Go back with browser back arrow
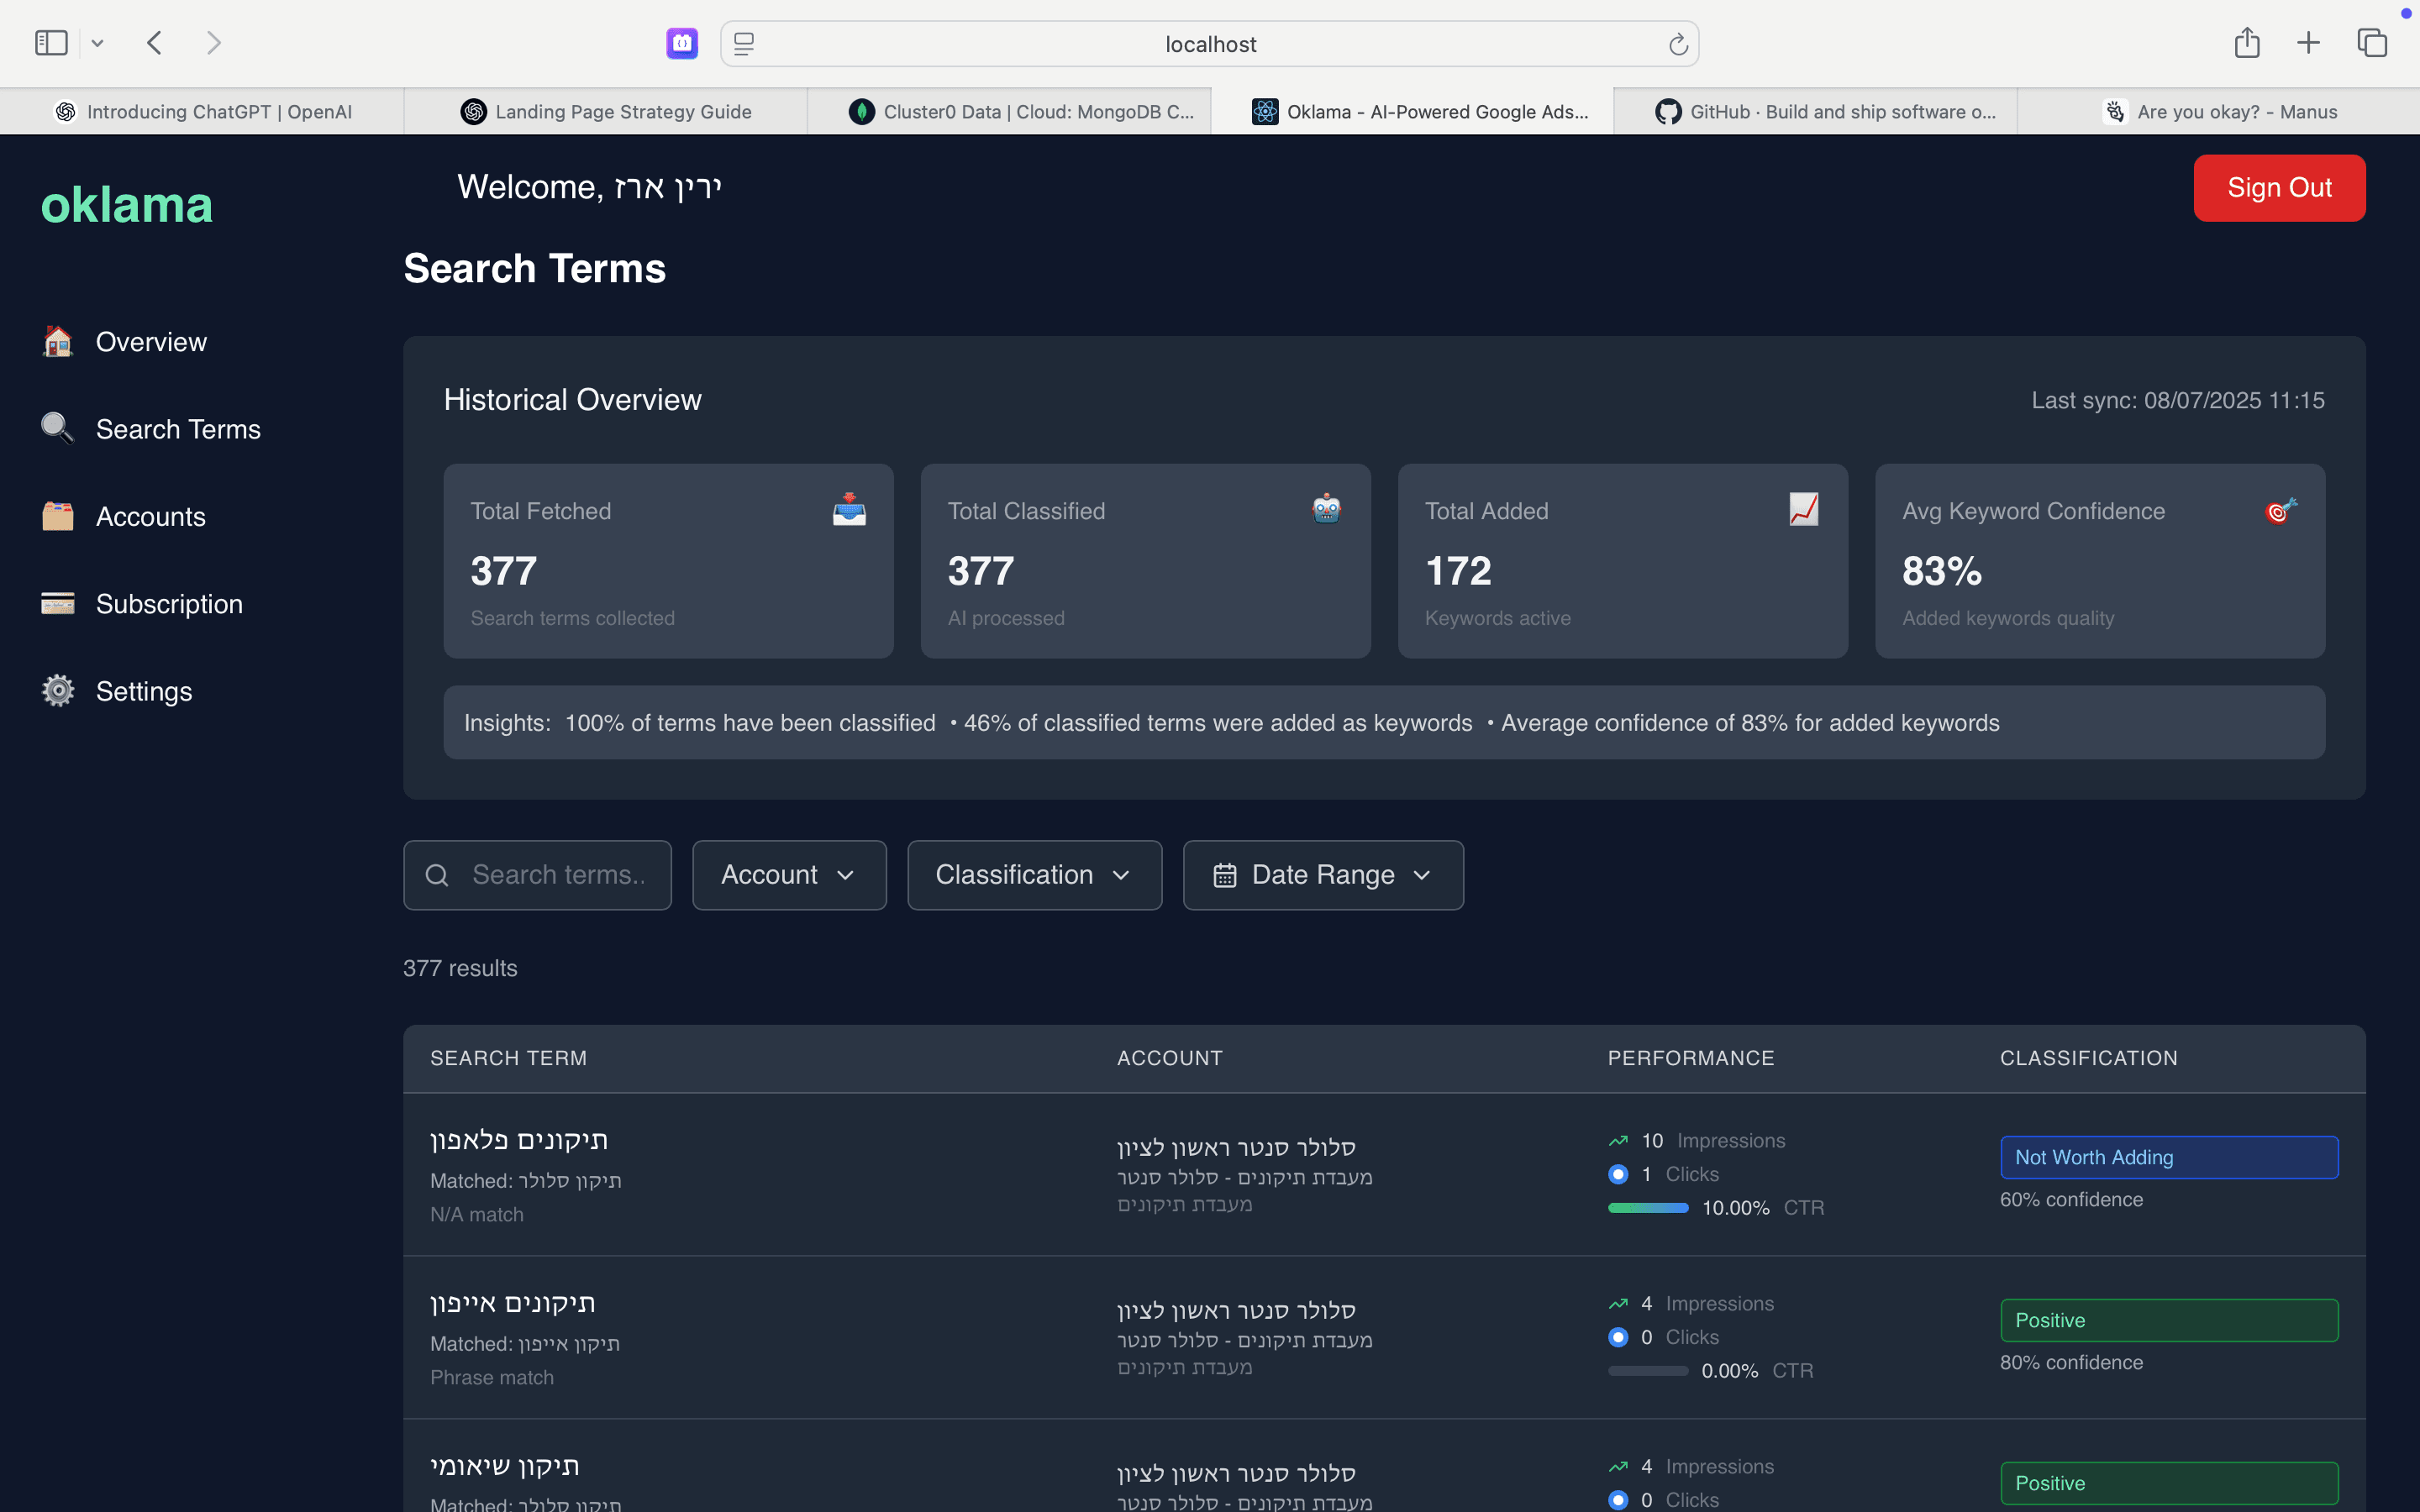The height and width of the screenshot is (1512, 2420). [154, 43]
